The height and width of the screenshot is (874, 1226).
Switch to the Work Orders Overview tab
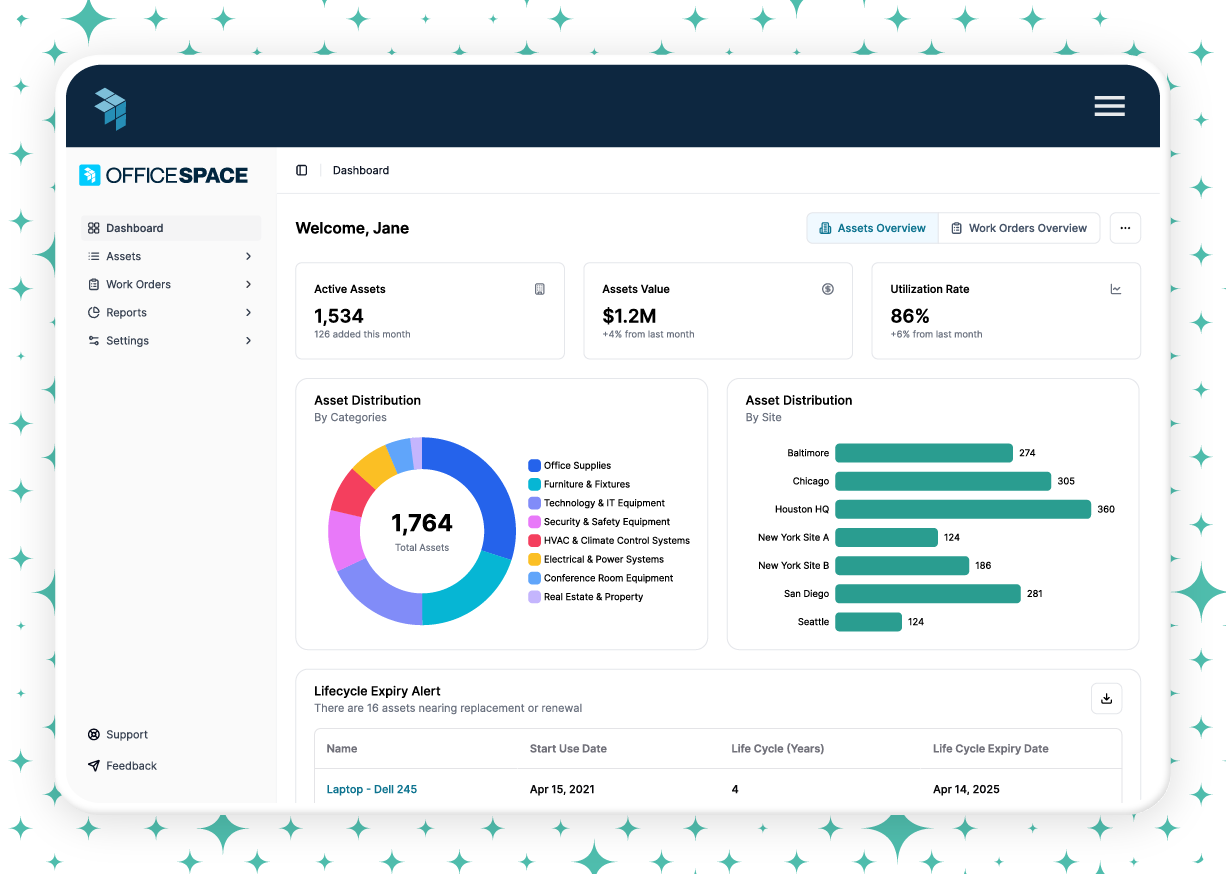pyautogui.click(x=1019, y=228)
